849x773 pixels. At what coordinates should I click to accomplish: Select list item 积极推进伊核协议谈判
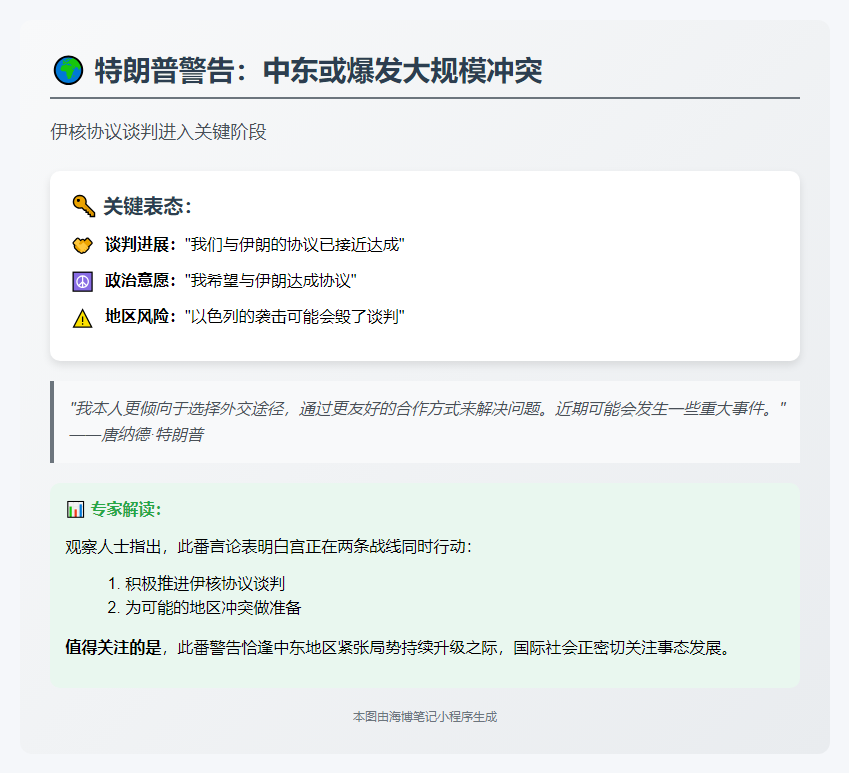[205, 584]
